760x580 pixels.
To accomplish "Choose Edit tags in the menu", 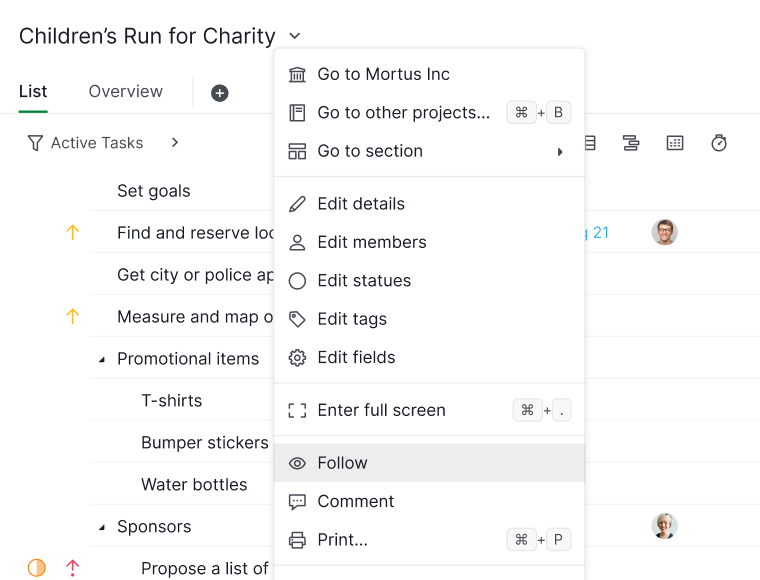I will (x=429, y=319).
